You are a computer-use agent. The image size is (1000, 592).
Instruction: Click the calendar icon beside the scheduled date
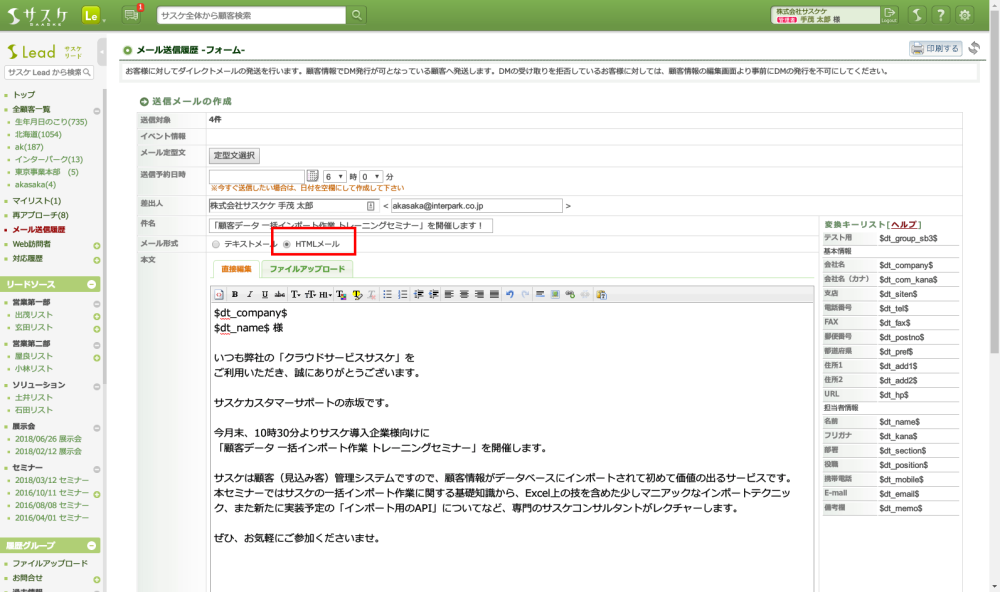click(312, 176)
